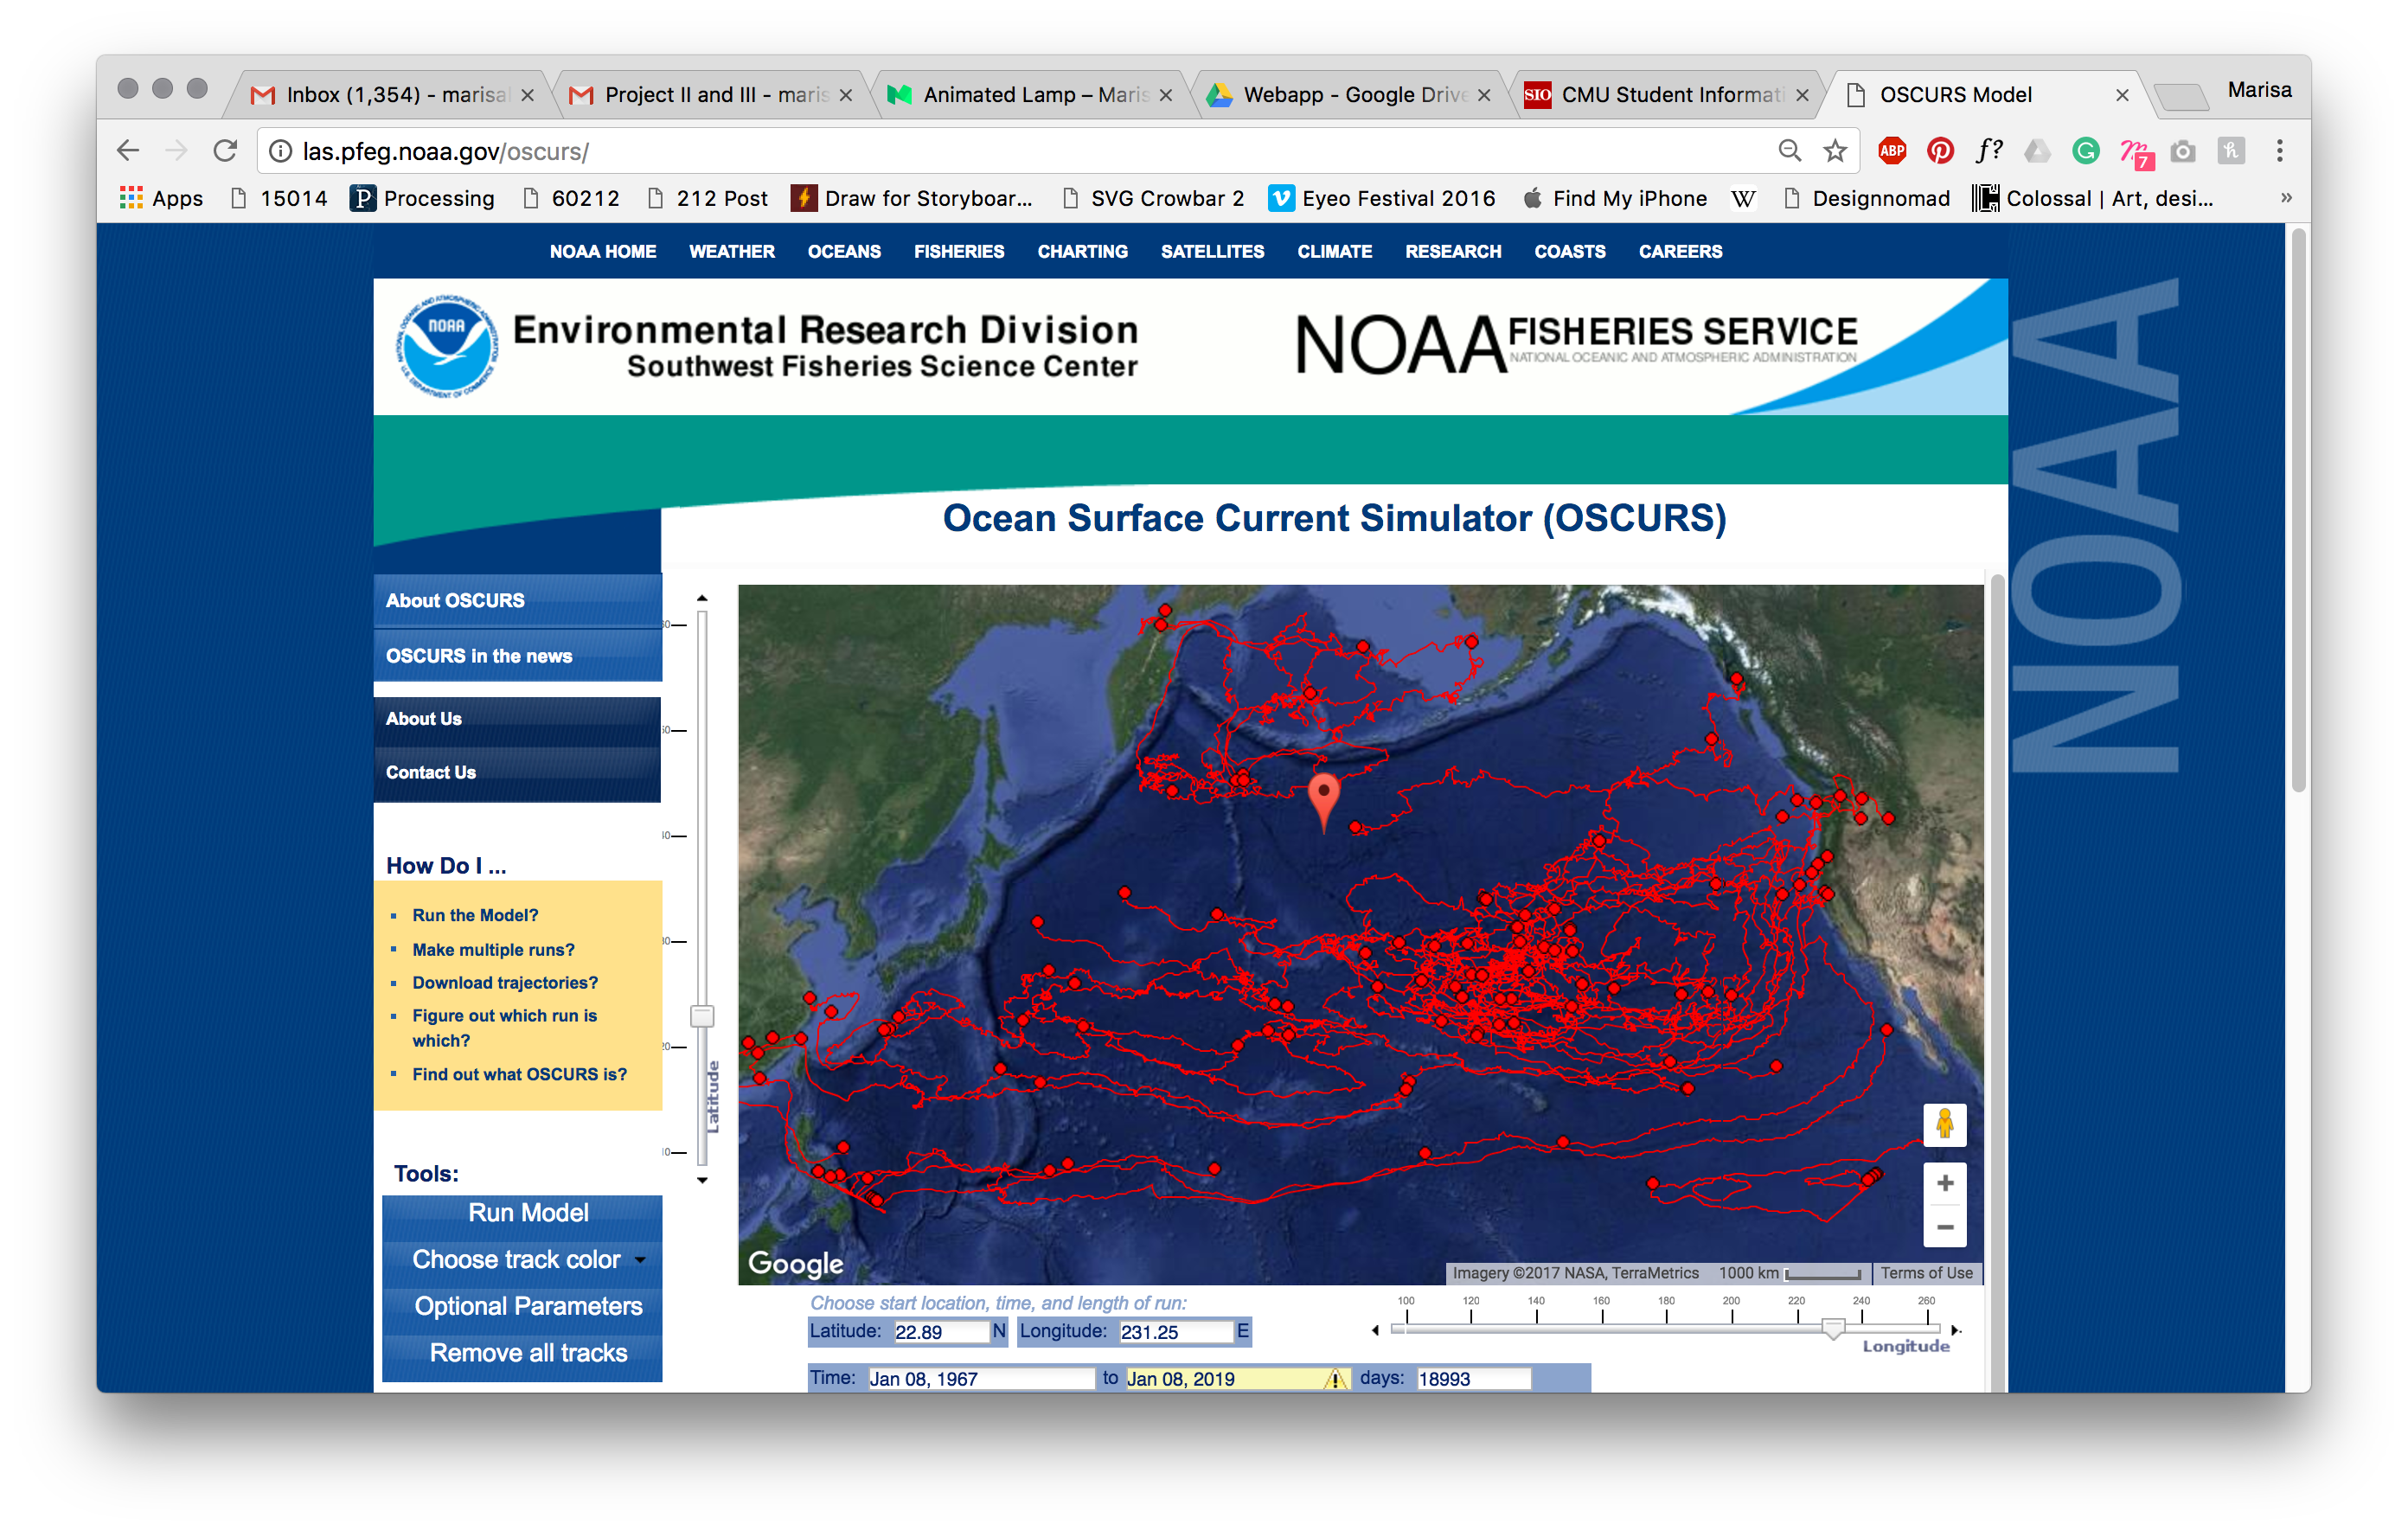Open the Eyeo Festival 2016 bookmark

click(1382, 198)
